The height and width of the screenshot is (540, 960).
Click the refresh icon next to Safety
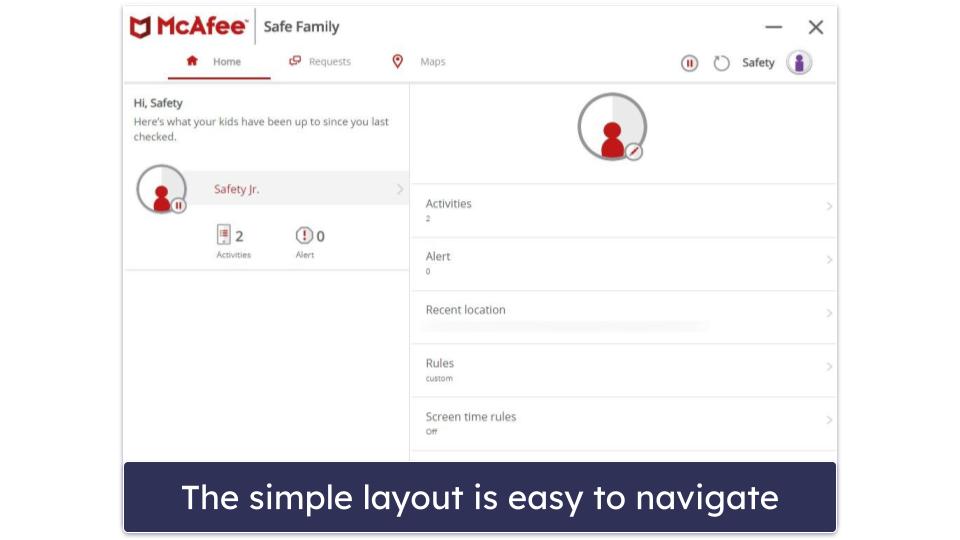click(721, 63)
